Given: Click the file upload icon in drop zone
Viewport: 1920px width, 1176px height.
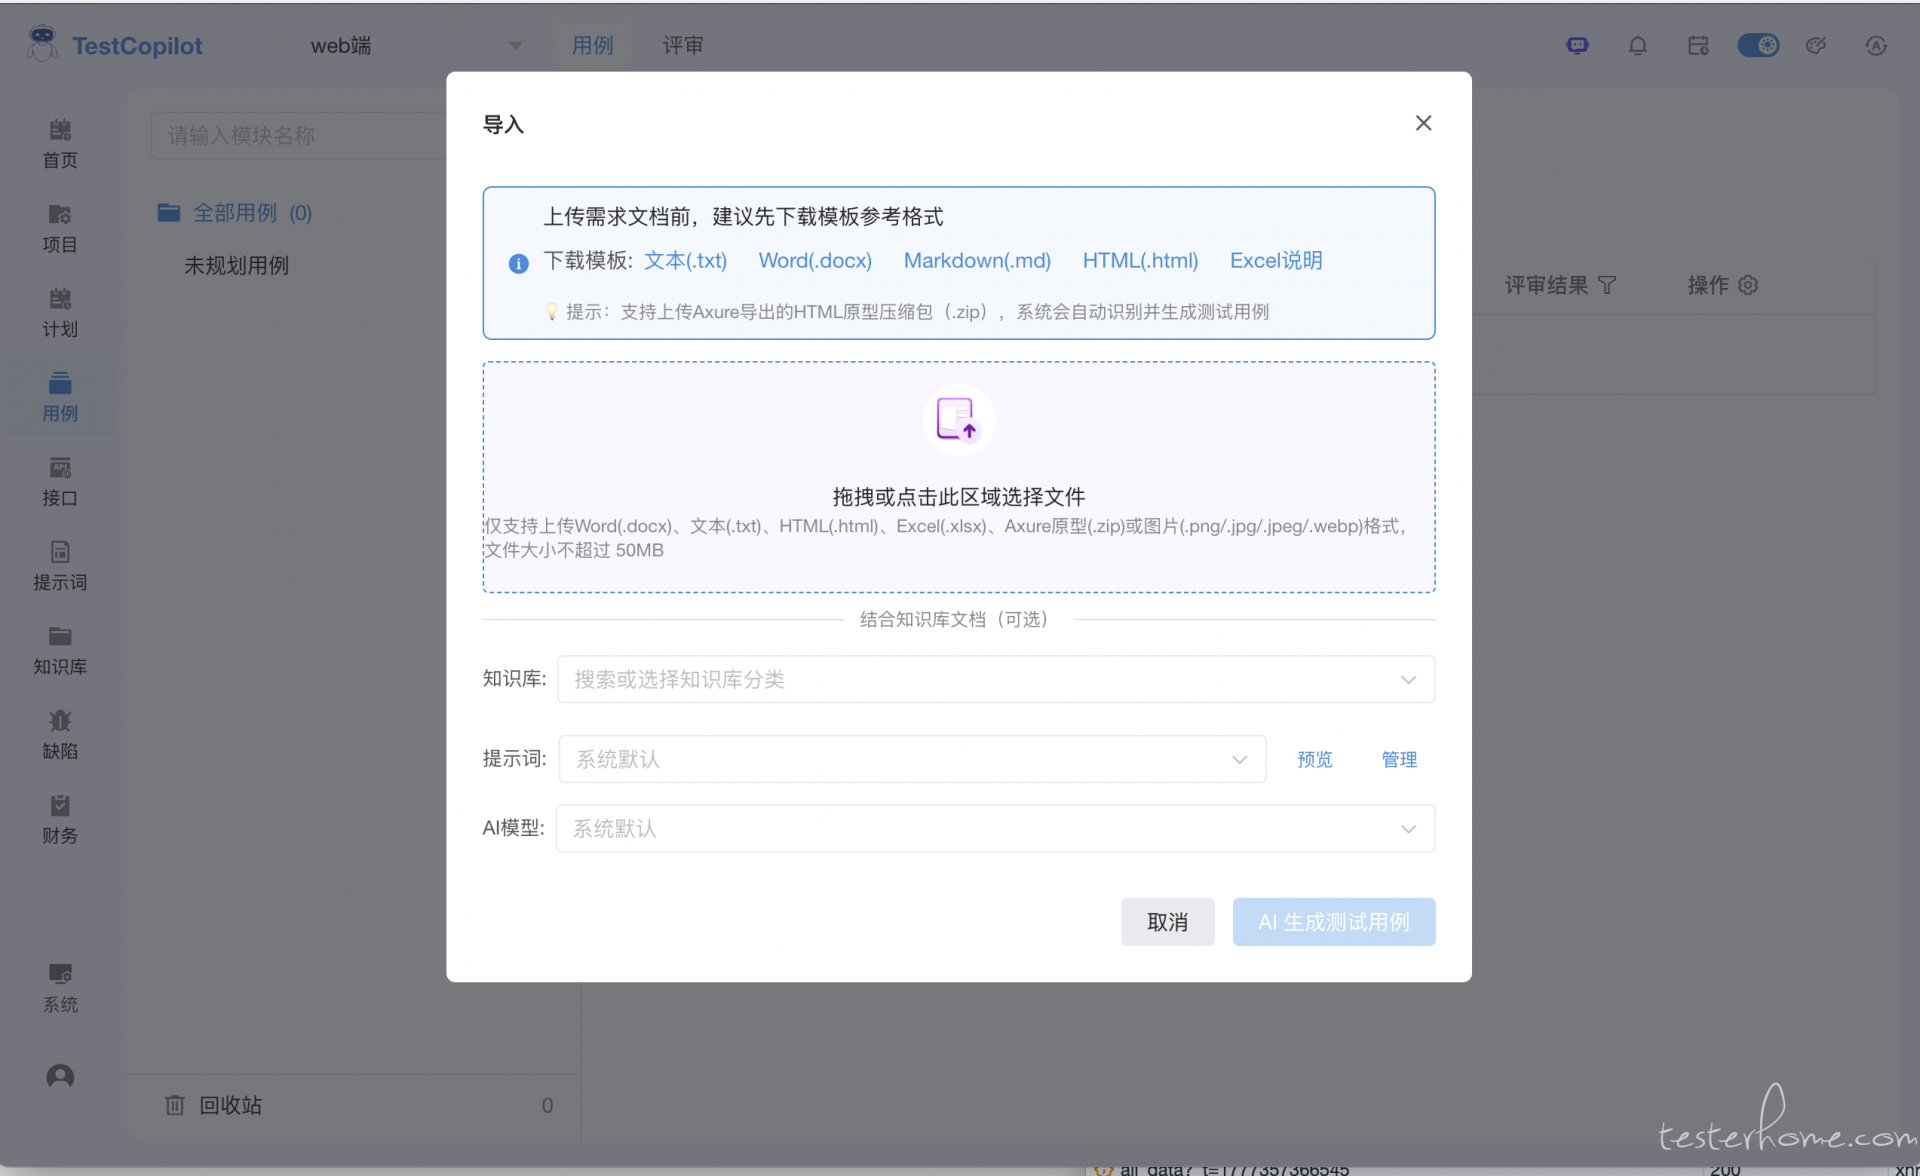Looking at the screenshot, I should pyautogui.click(x=957, y=420).
